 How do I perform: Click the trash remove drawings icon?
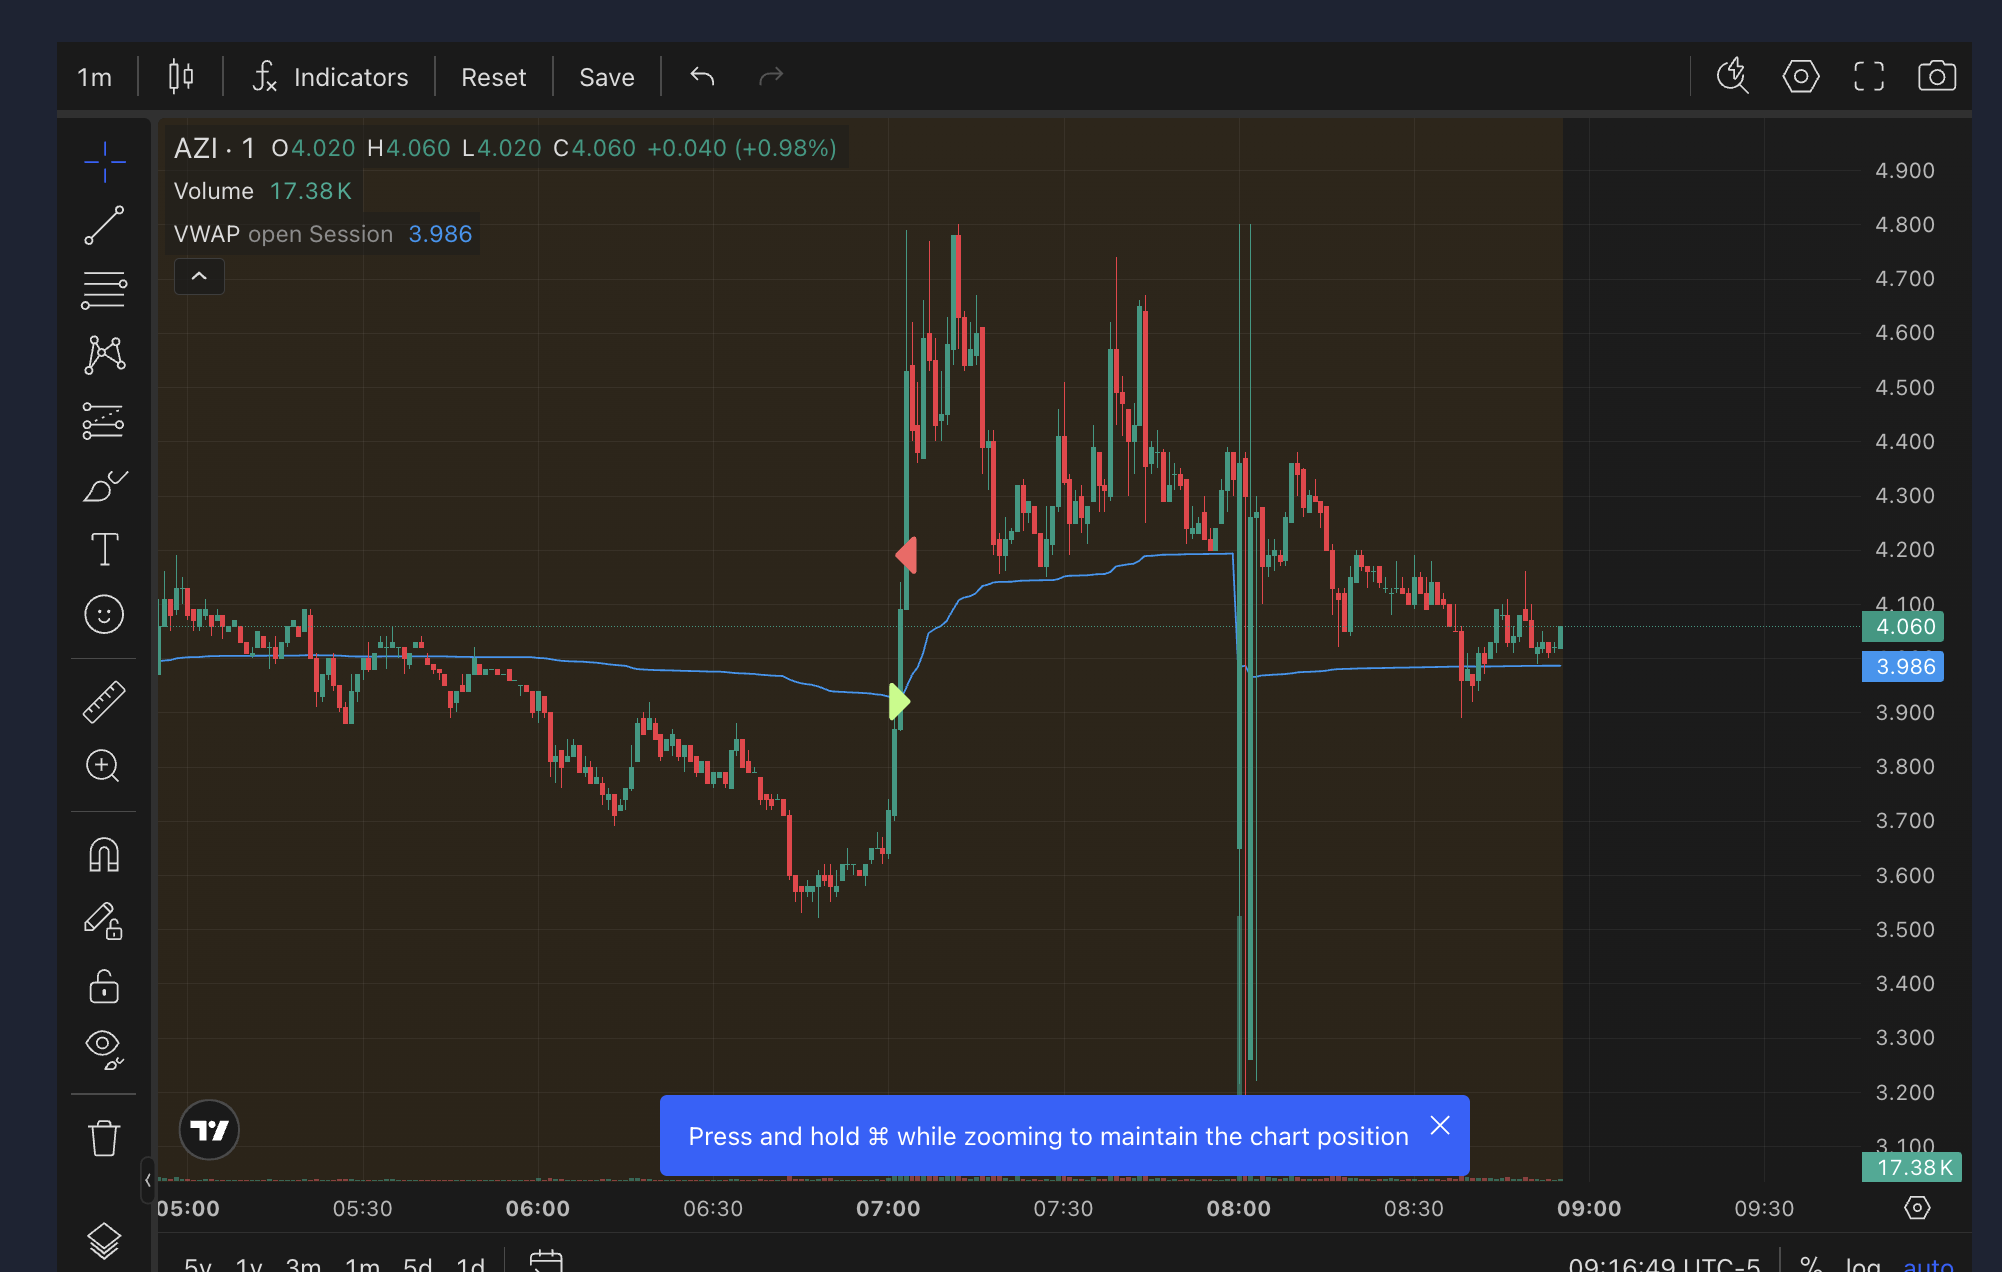[x=104, y=1138]
